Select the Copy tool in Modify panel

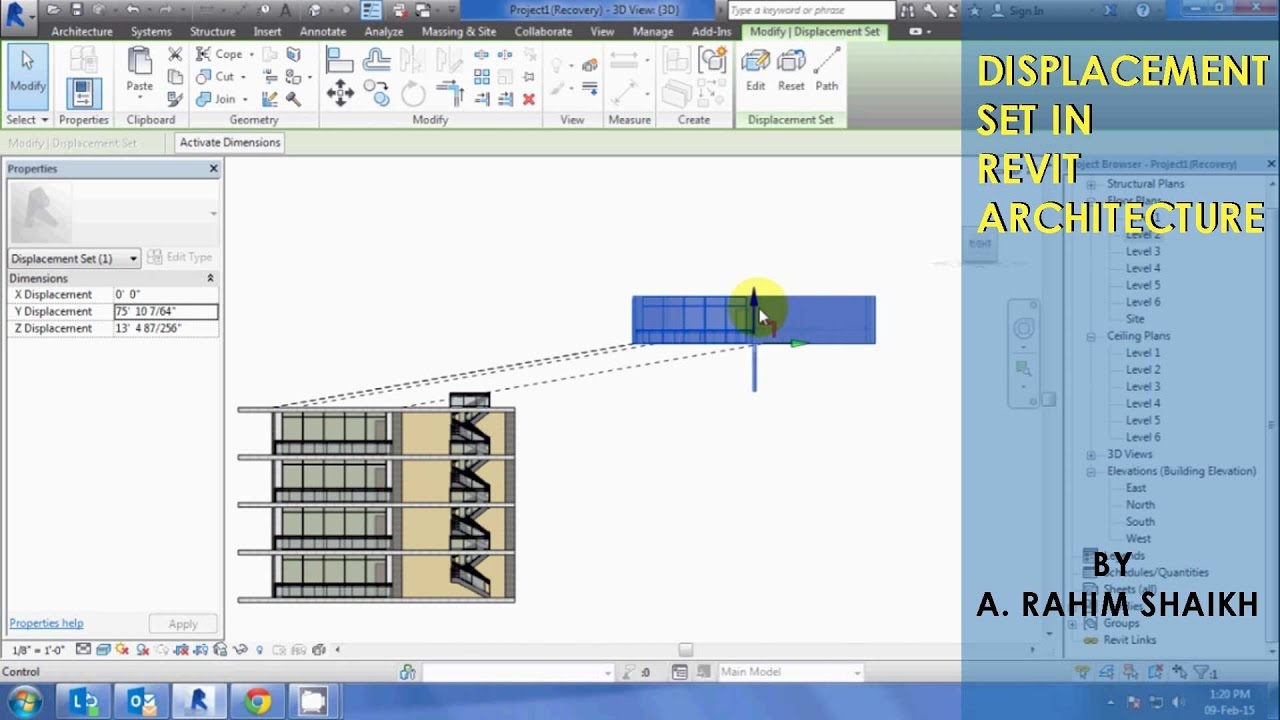pos(376,92)
